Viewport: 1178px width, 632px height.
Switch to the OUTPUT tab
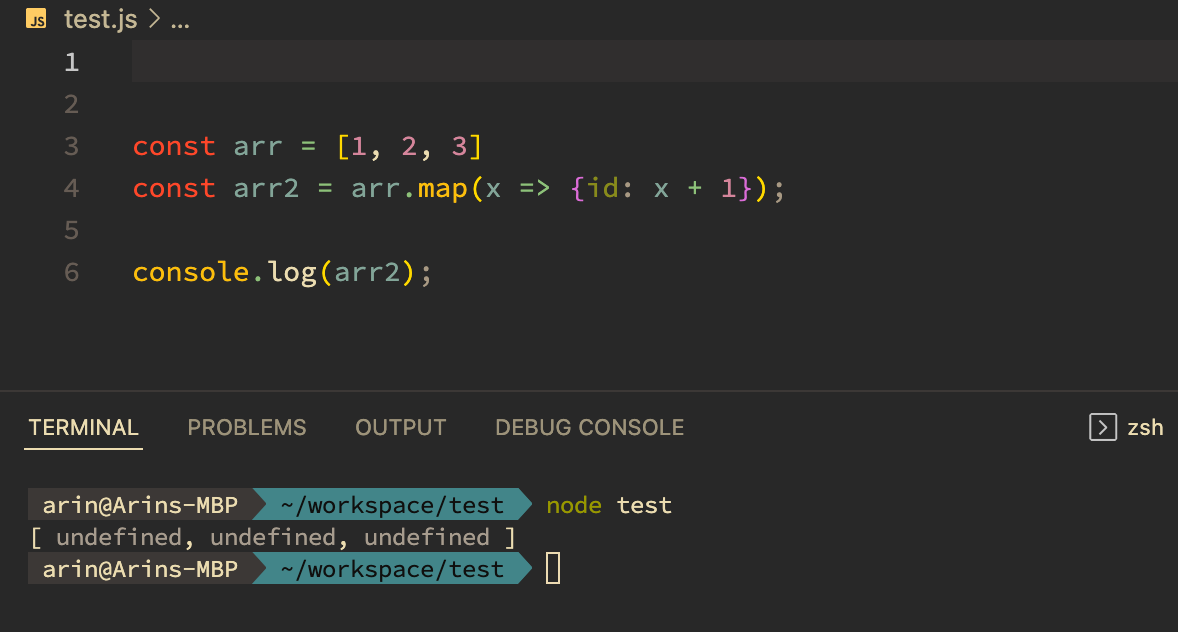tap(400, 427)
